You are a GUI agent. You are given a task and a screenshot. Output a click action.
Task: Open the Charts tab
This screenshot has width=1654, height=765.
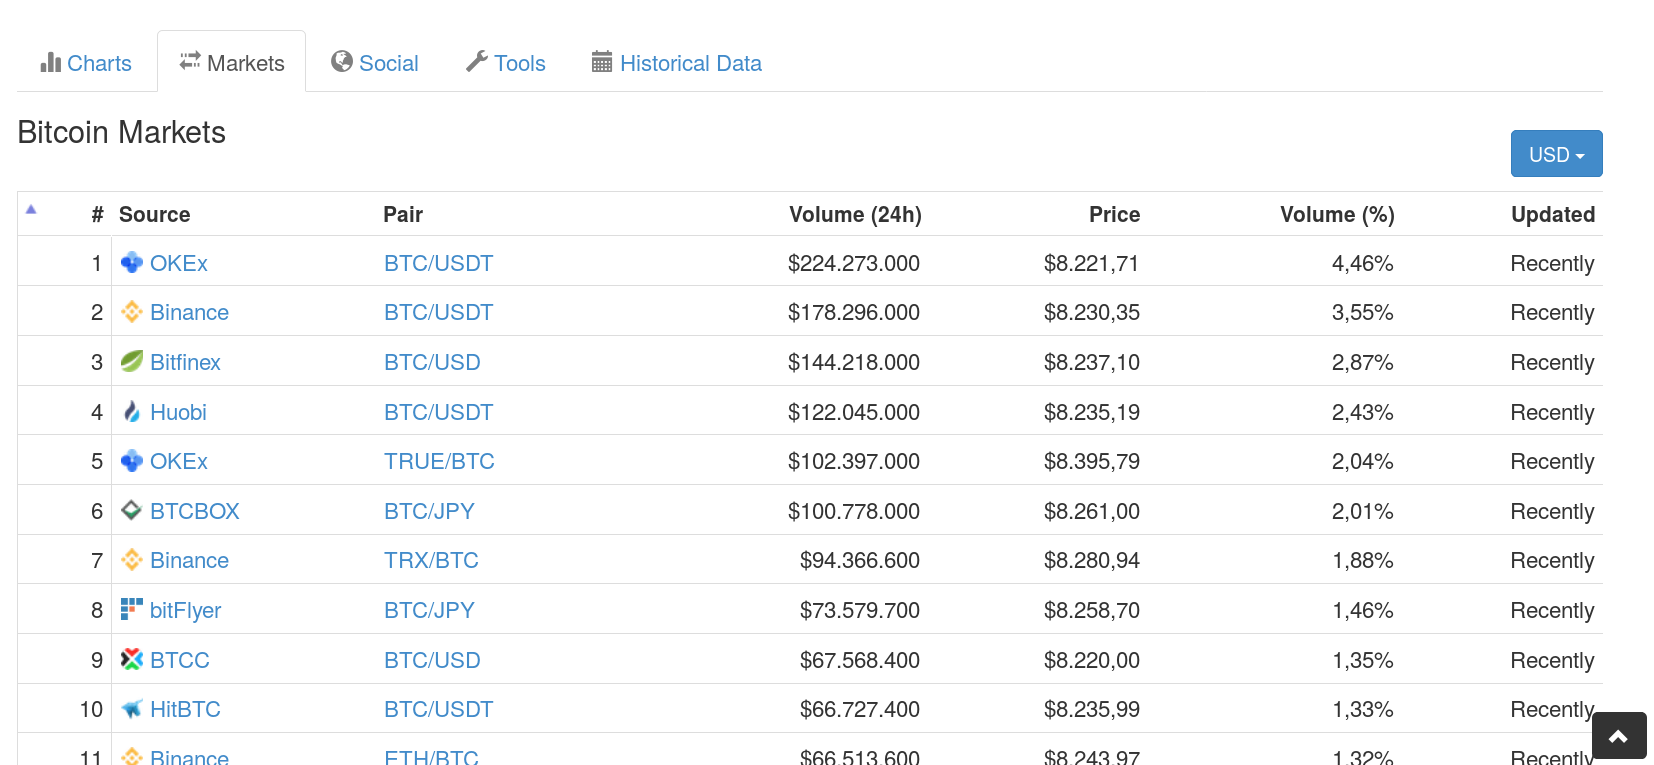(86, 63)
